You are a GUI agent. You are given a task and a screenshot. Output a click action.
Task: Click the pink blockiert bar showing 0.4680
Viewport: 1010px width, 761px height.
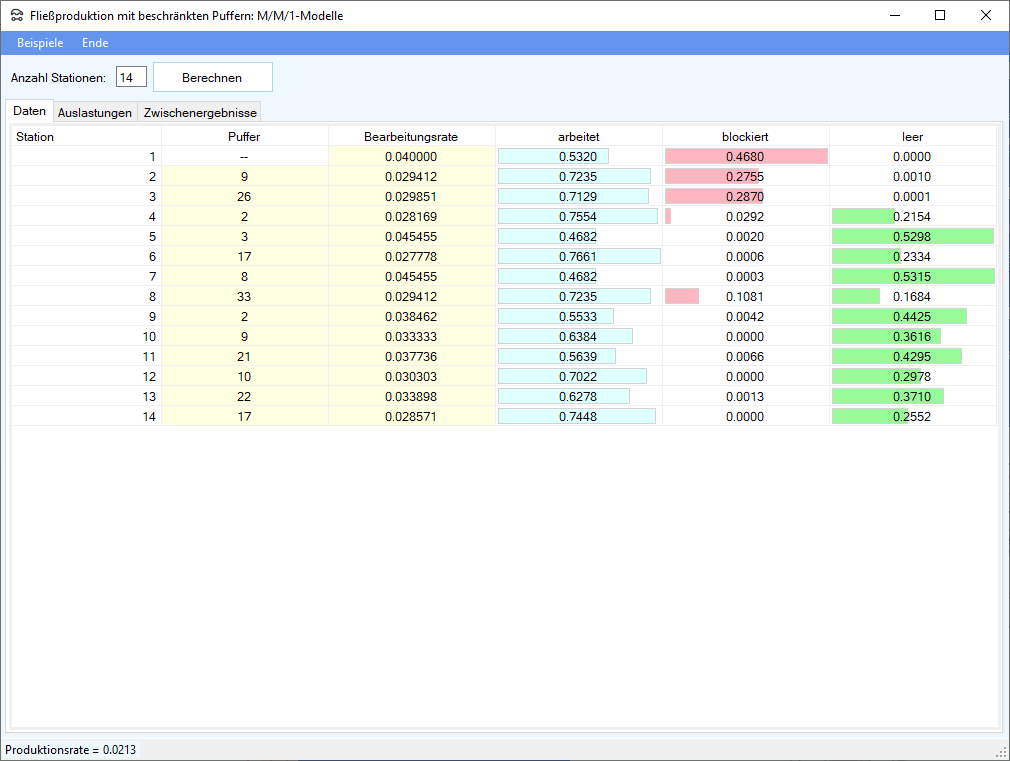[x=745, y=157]
